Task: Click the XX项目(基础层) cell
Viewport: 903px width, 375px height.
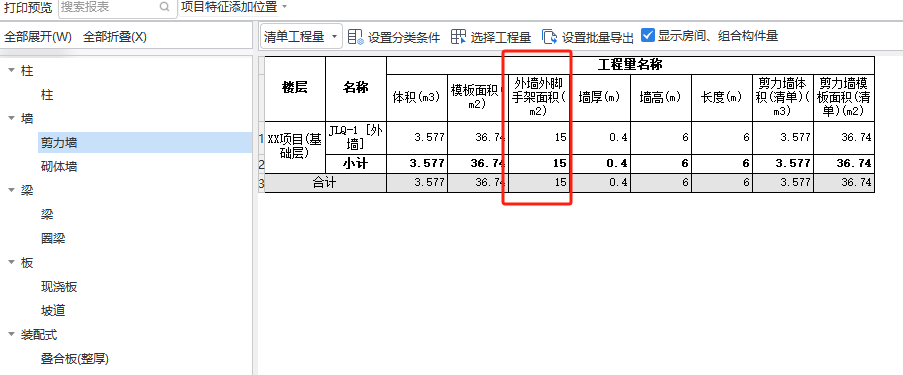Action: point(295,147)
